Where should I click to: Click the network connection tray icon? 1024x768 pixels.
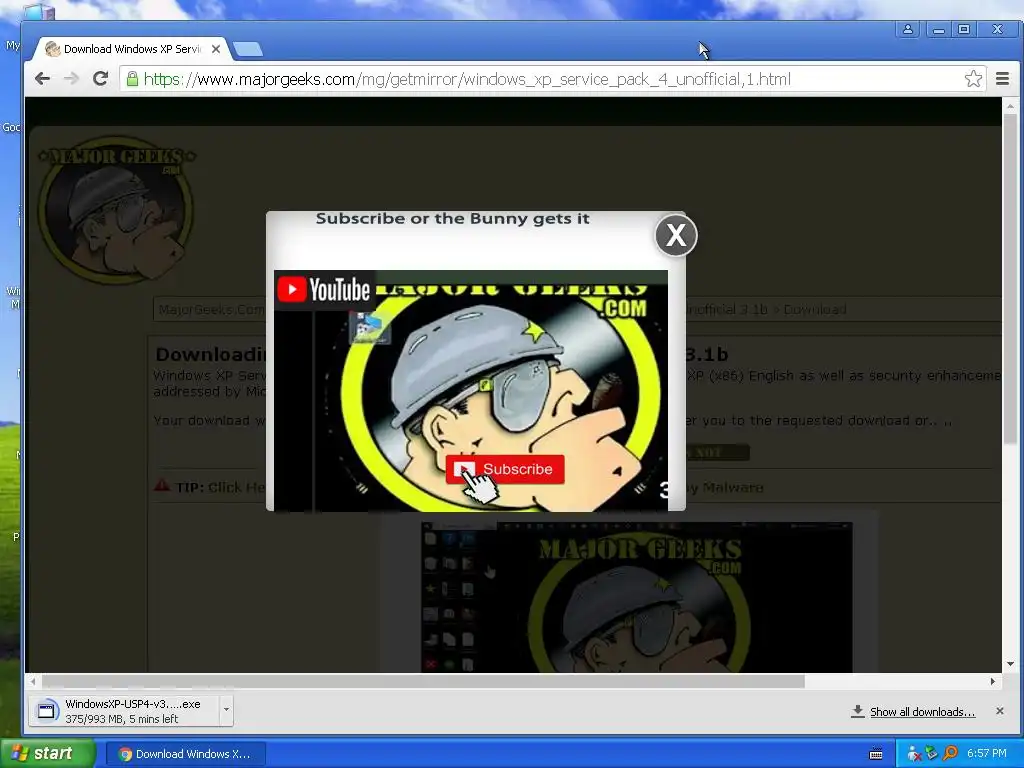click(914, 754)
